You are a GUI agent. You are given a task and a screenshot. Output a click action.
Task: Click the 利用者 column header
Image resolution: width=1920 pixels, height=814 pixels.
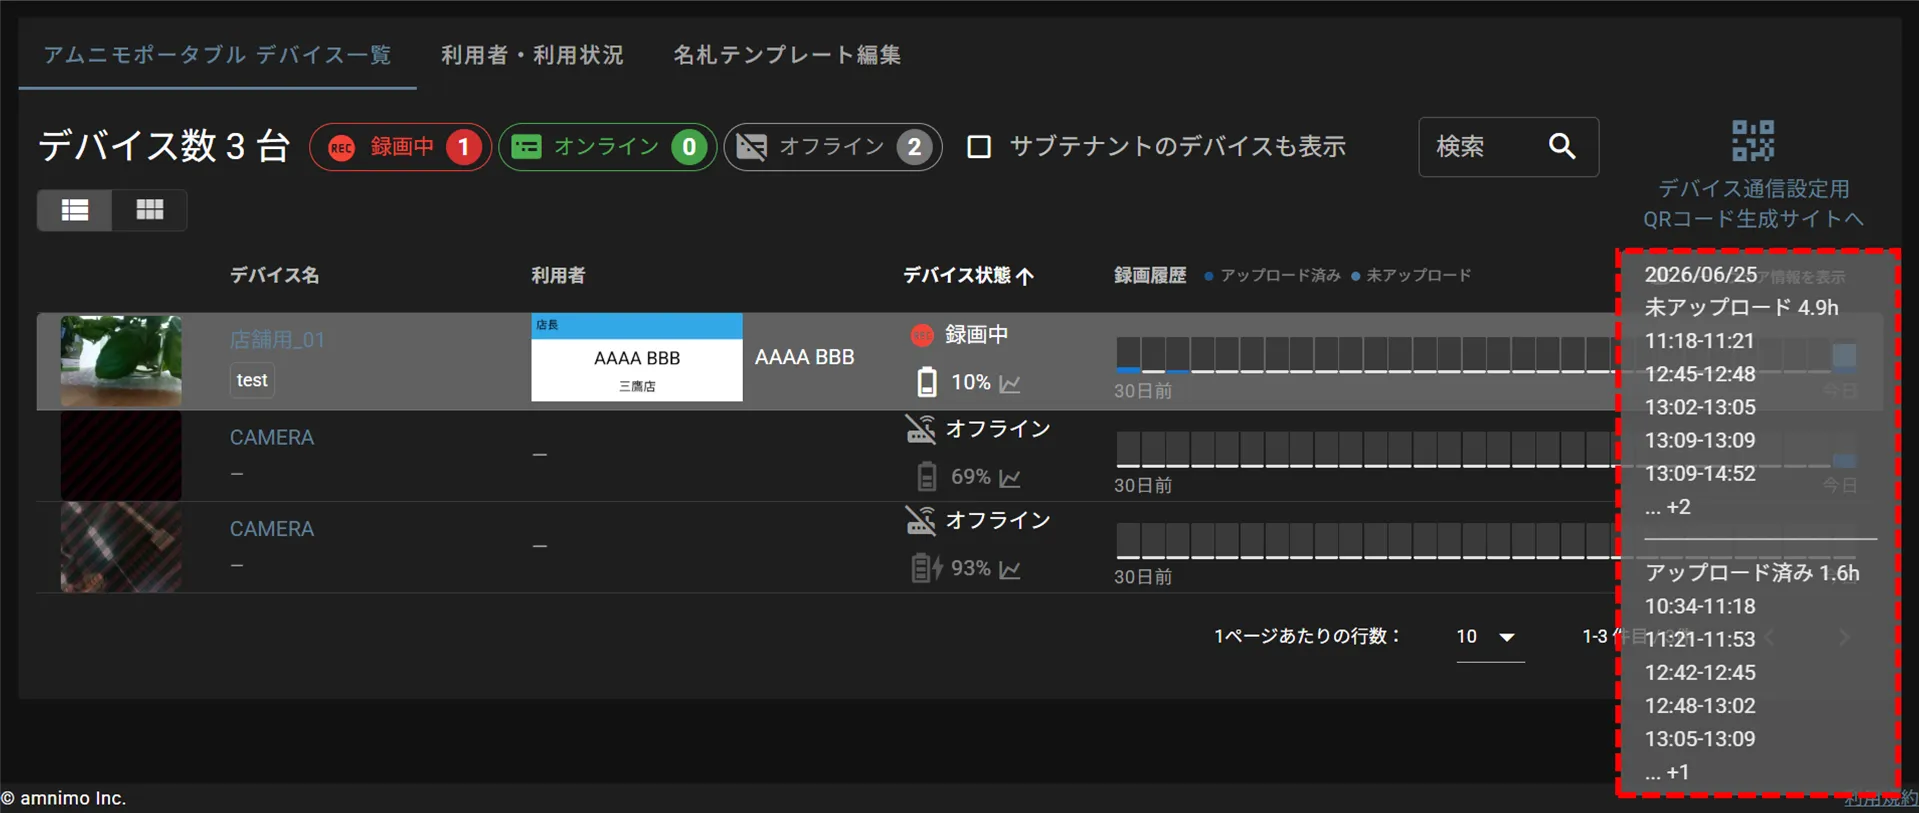tap(558, 275)
